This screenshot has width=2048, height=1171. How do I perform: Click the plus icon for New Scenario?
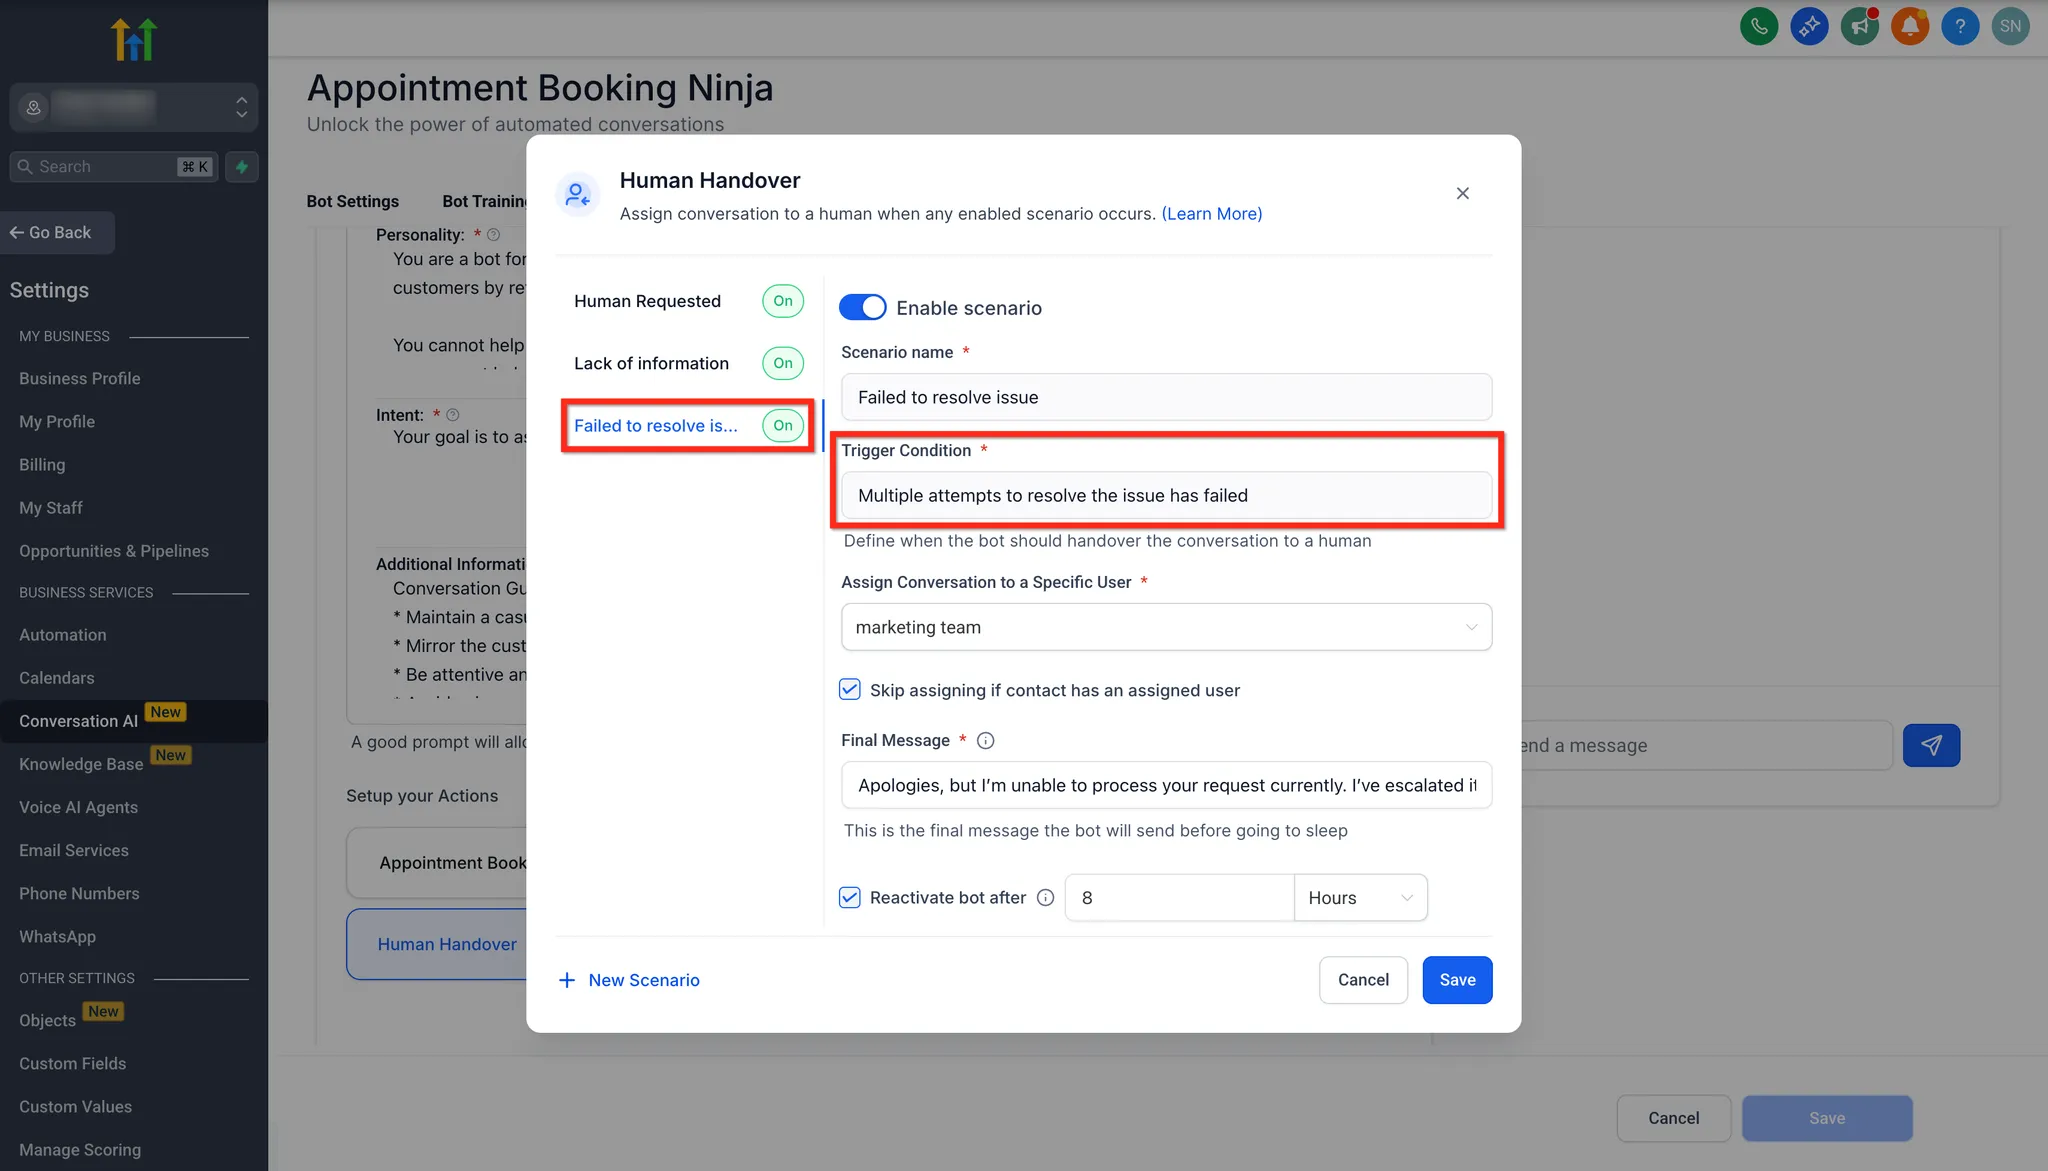pyautogui.click(x=567, y=980)
